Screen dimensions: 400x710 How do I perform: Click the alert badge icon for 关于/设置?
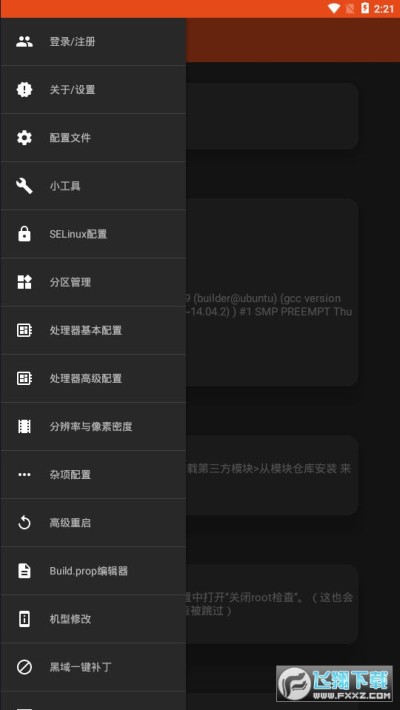pyautogui.click(x=24, y=90)
